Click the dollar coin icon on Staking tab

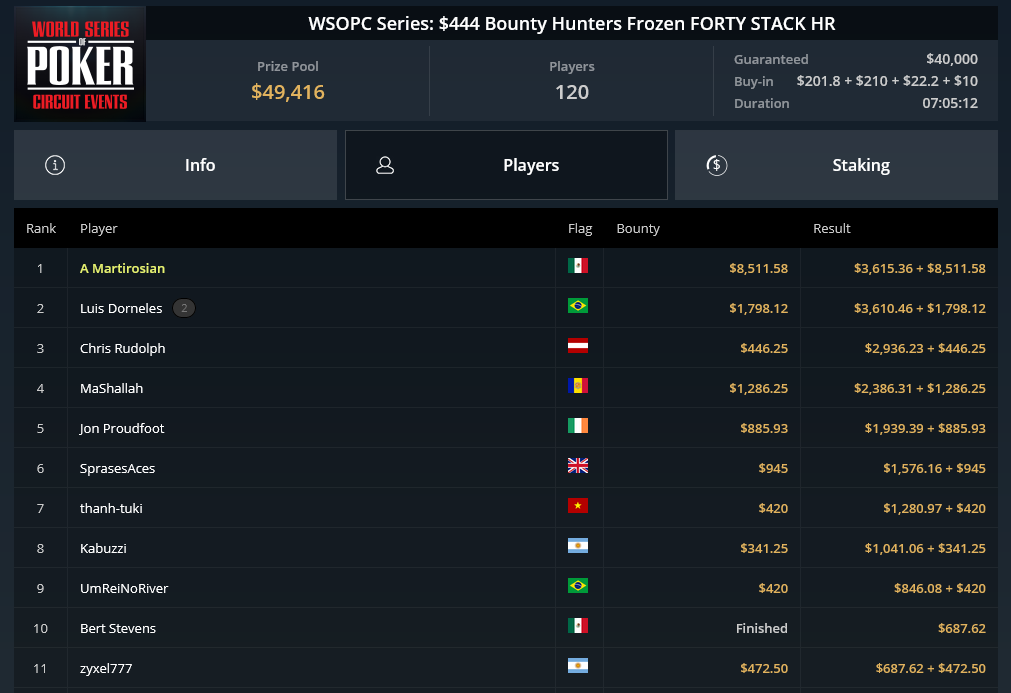pyautogui.click(x=716, y=165)
